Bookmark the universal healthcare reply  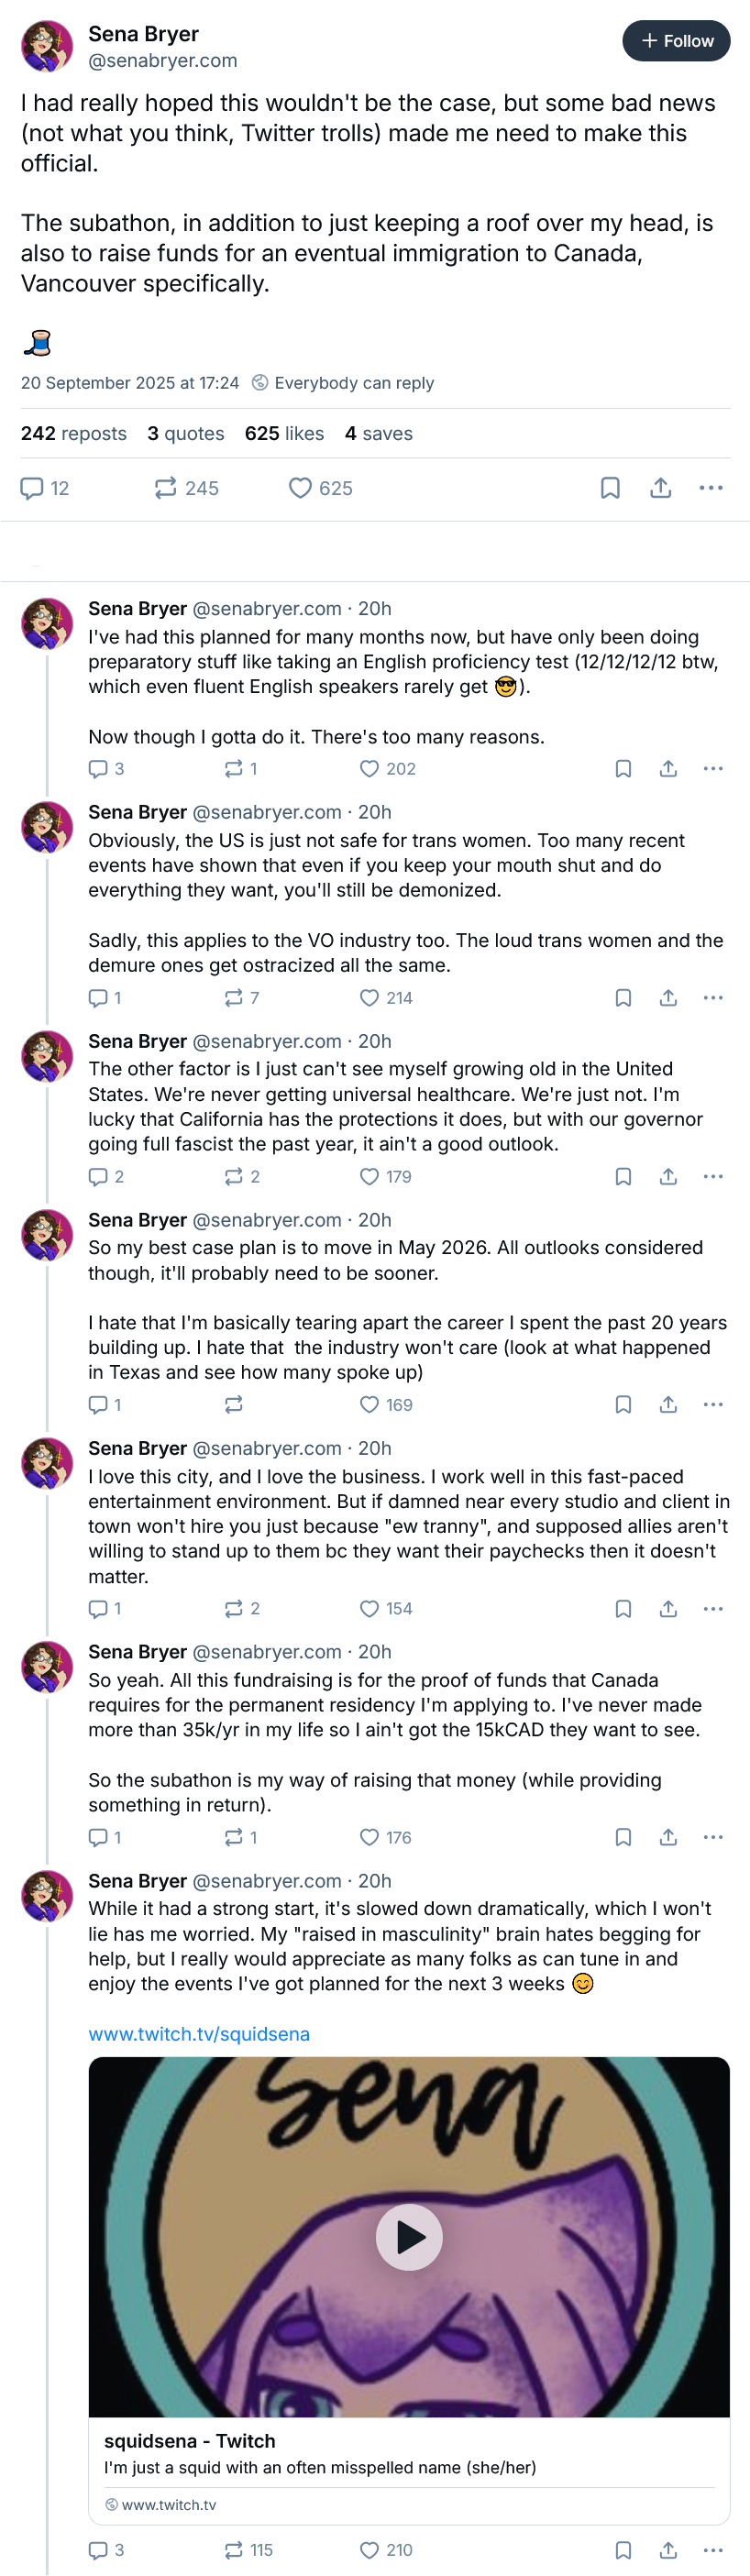point(623,1176)
